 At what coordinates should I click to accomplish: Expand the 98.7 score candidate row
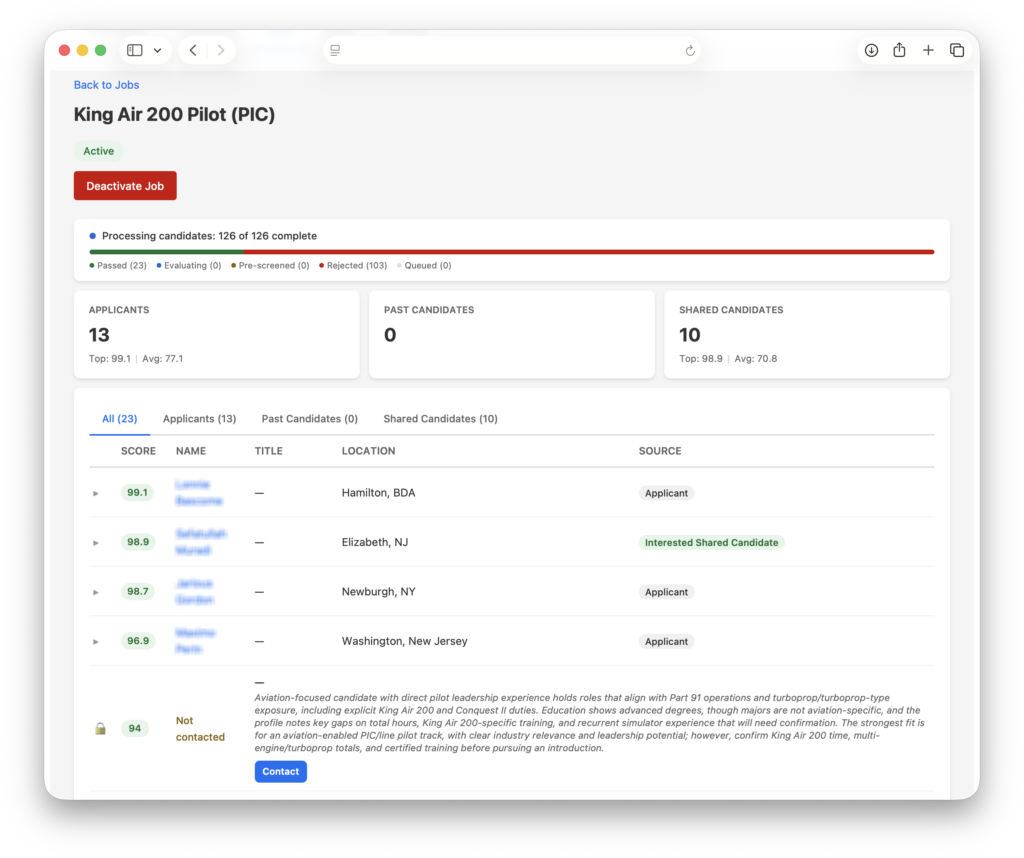pos(96,592)
